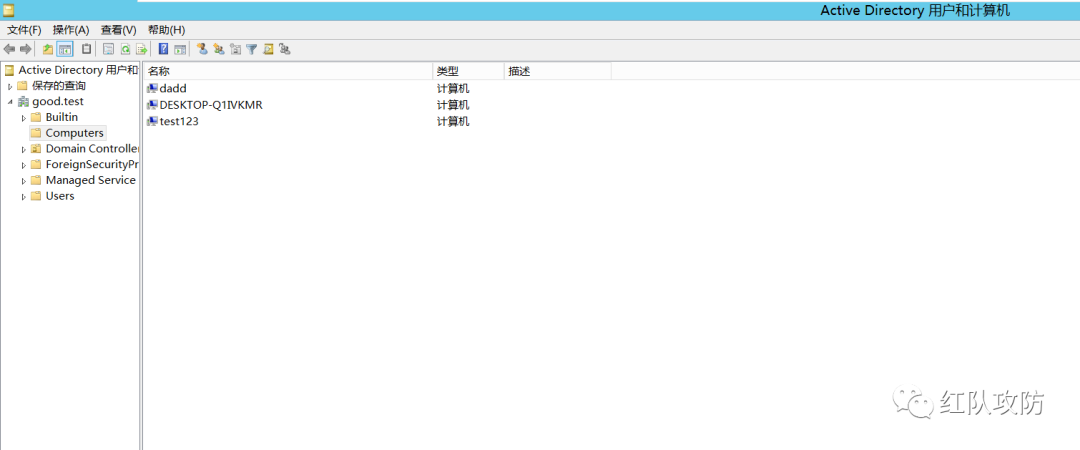Screen dimensions: 1080x450
Task: Open the 查看(V) menu
Action: [x=118, y=30]
